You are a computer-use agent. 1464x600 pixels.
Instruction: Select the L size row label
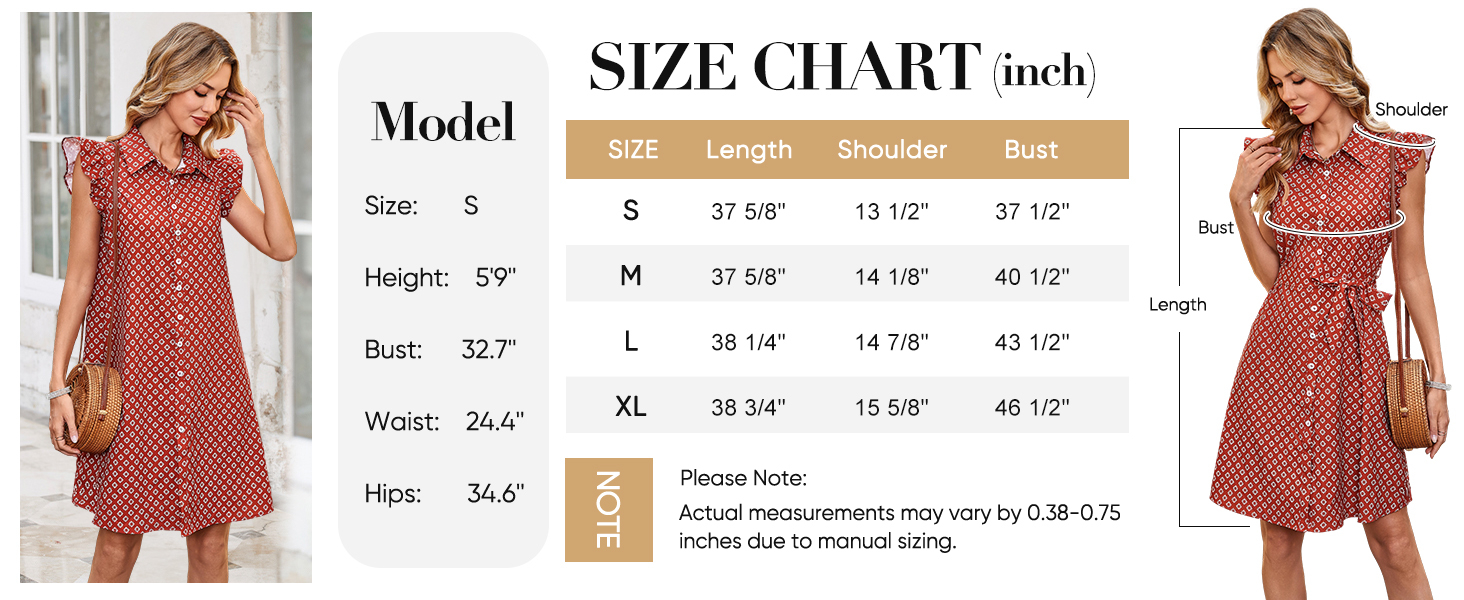coord(631,342)
